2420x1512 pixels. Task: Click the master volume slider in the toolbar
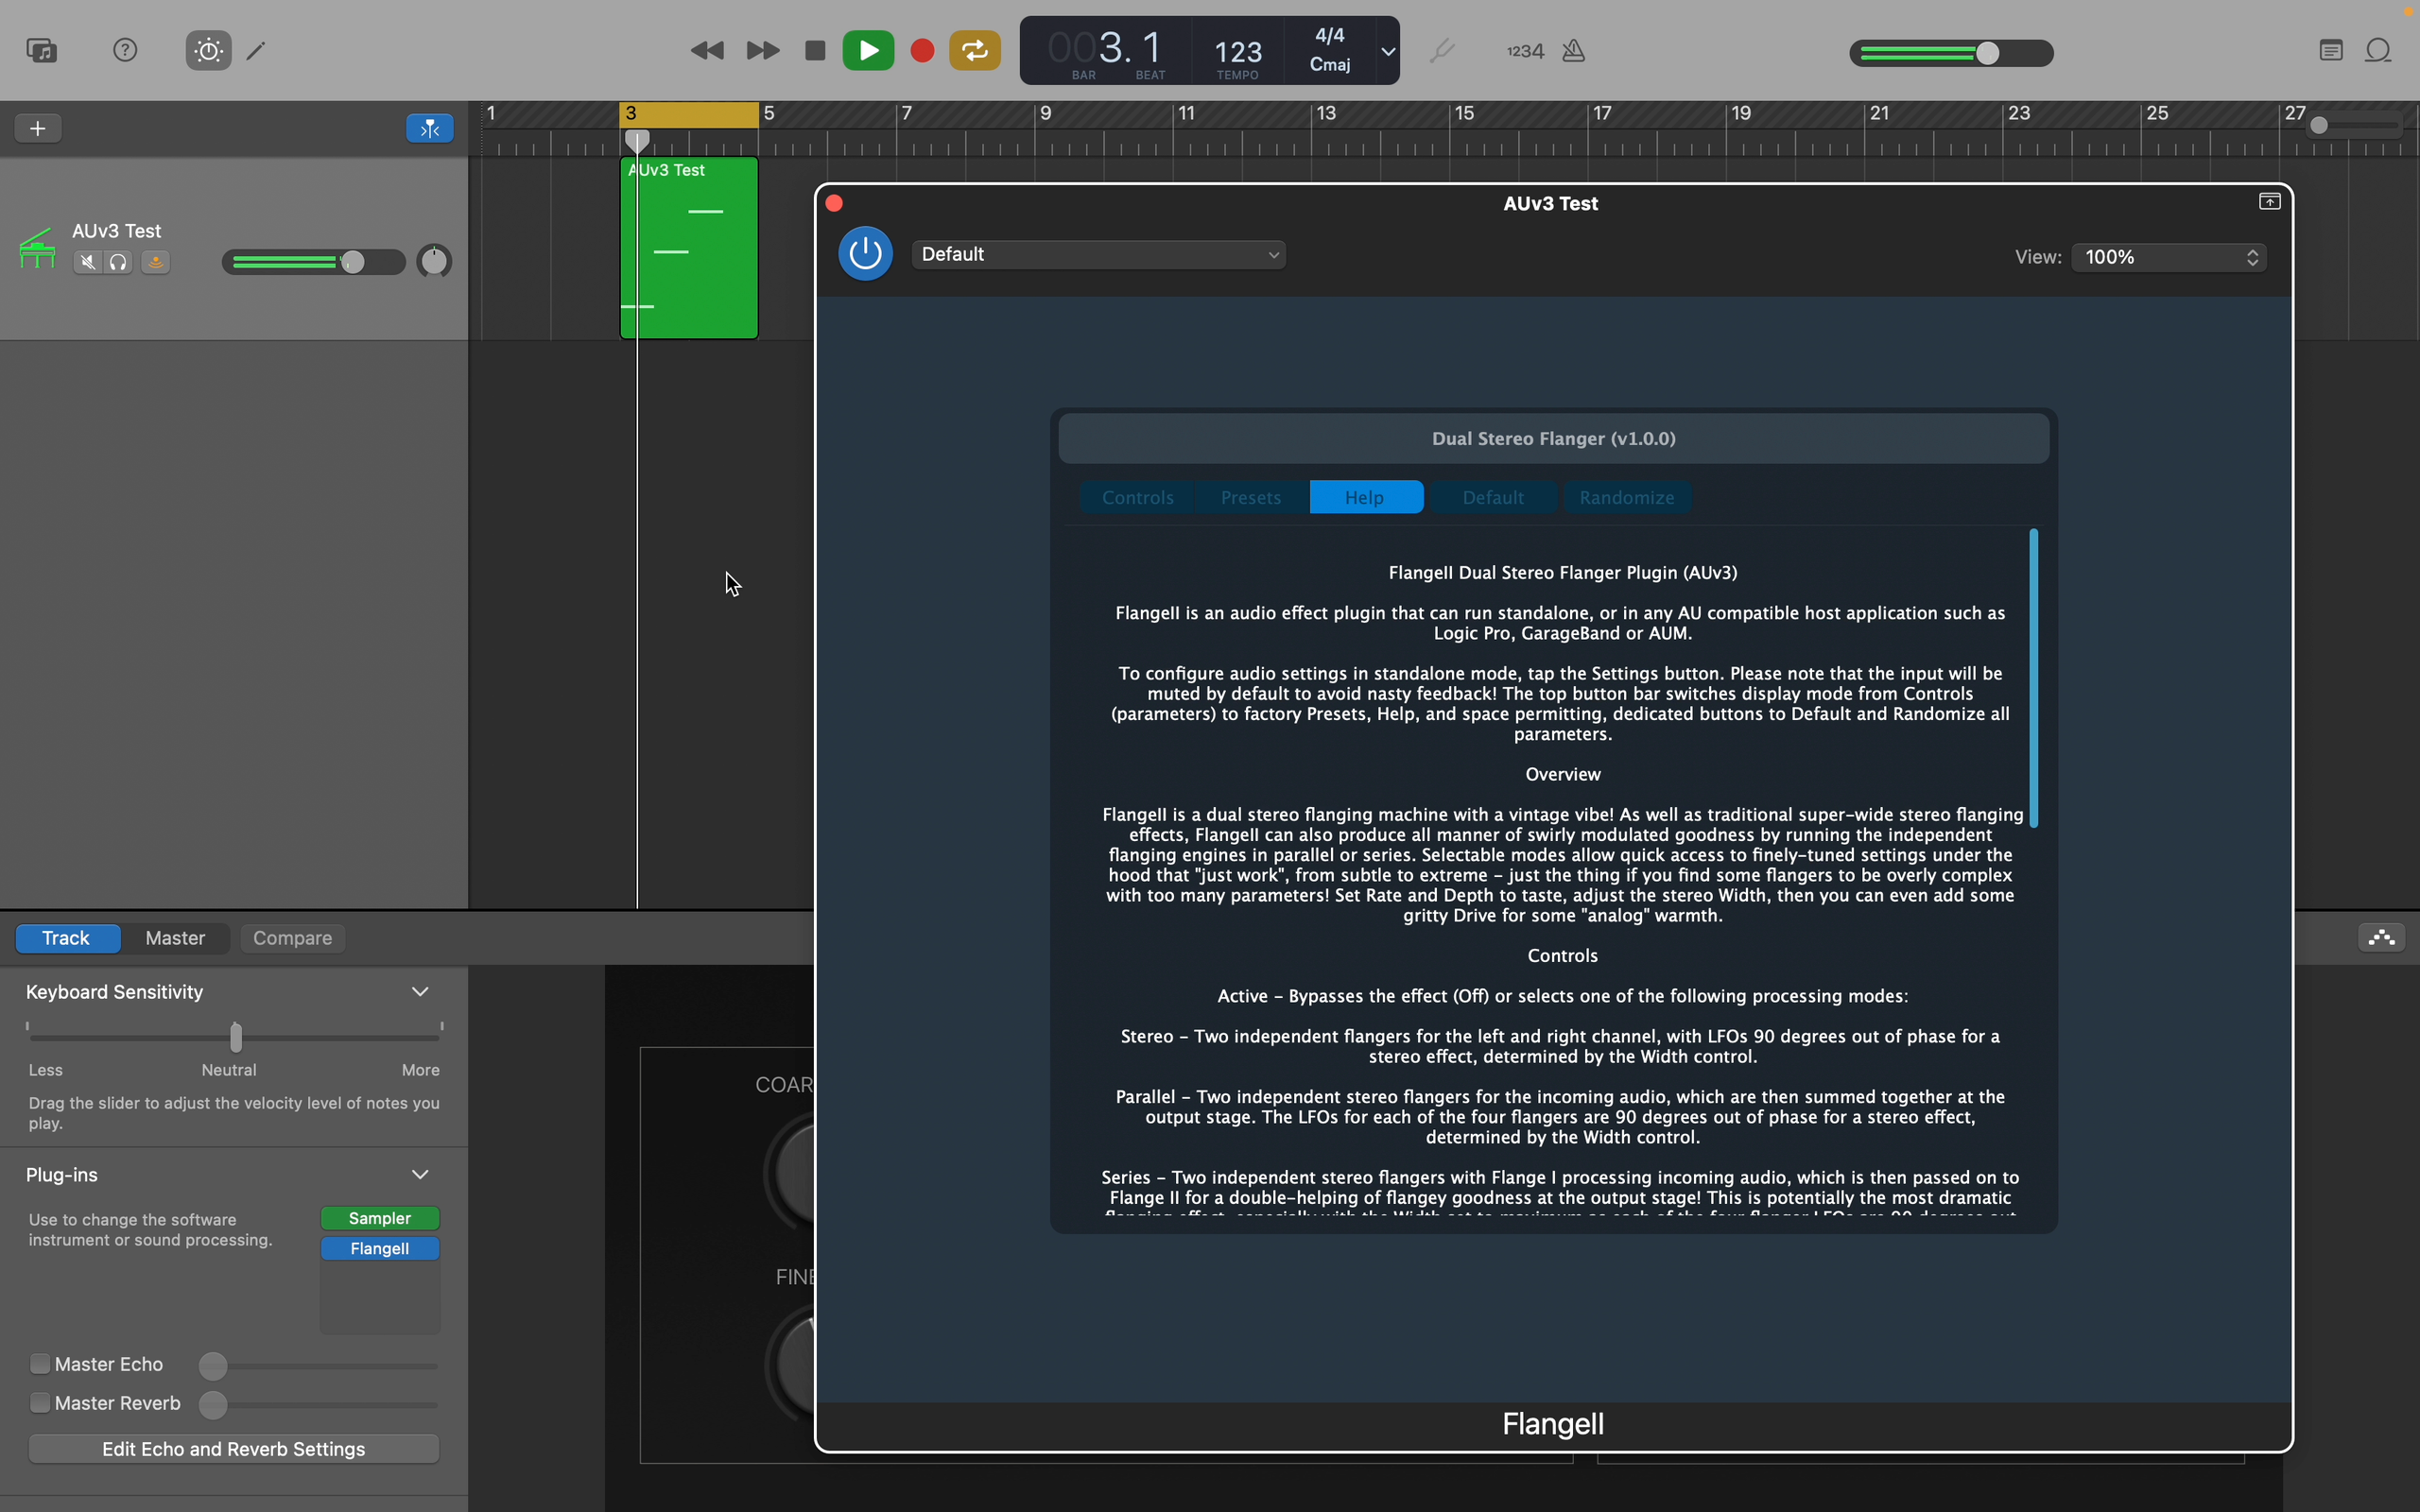1951,53
